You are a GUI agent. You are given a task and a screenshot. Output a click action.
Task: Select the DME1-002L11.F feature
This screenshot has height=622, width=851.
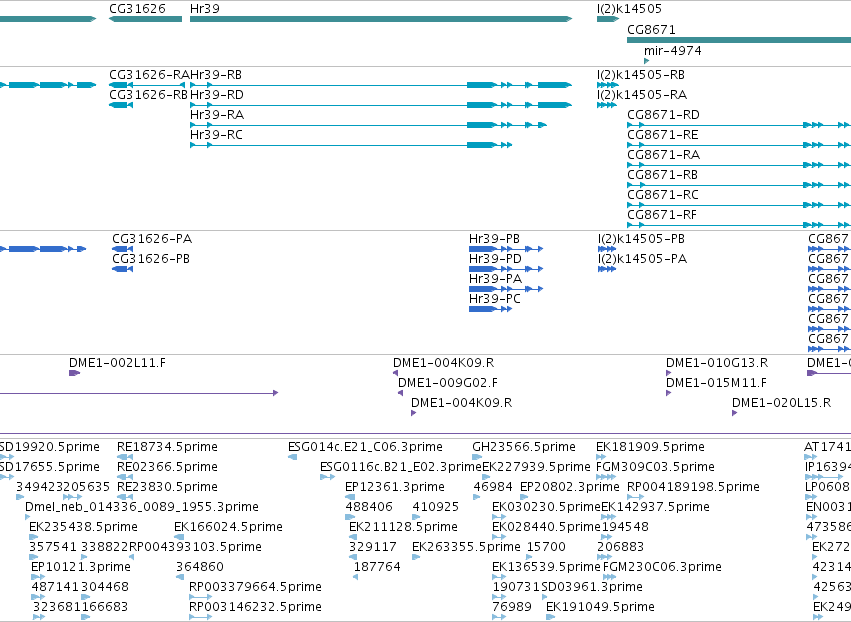point(117,363)
